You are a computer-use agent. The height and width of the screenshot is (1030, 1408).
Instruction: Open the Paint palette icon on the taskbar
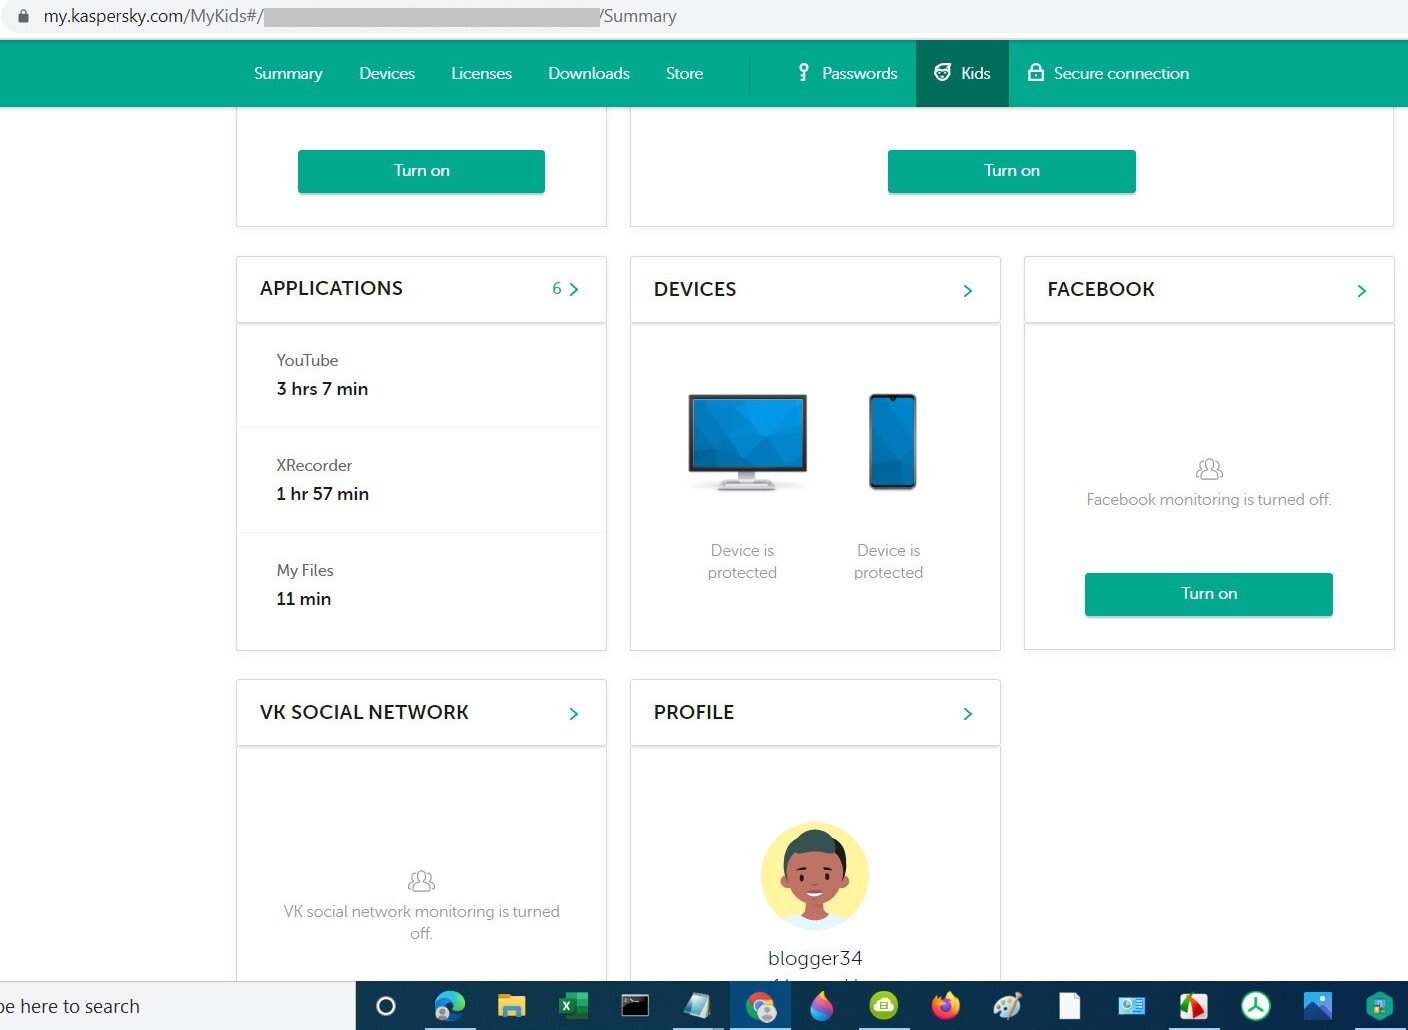click(1007, 1006)
